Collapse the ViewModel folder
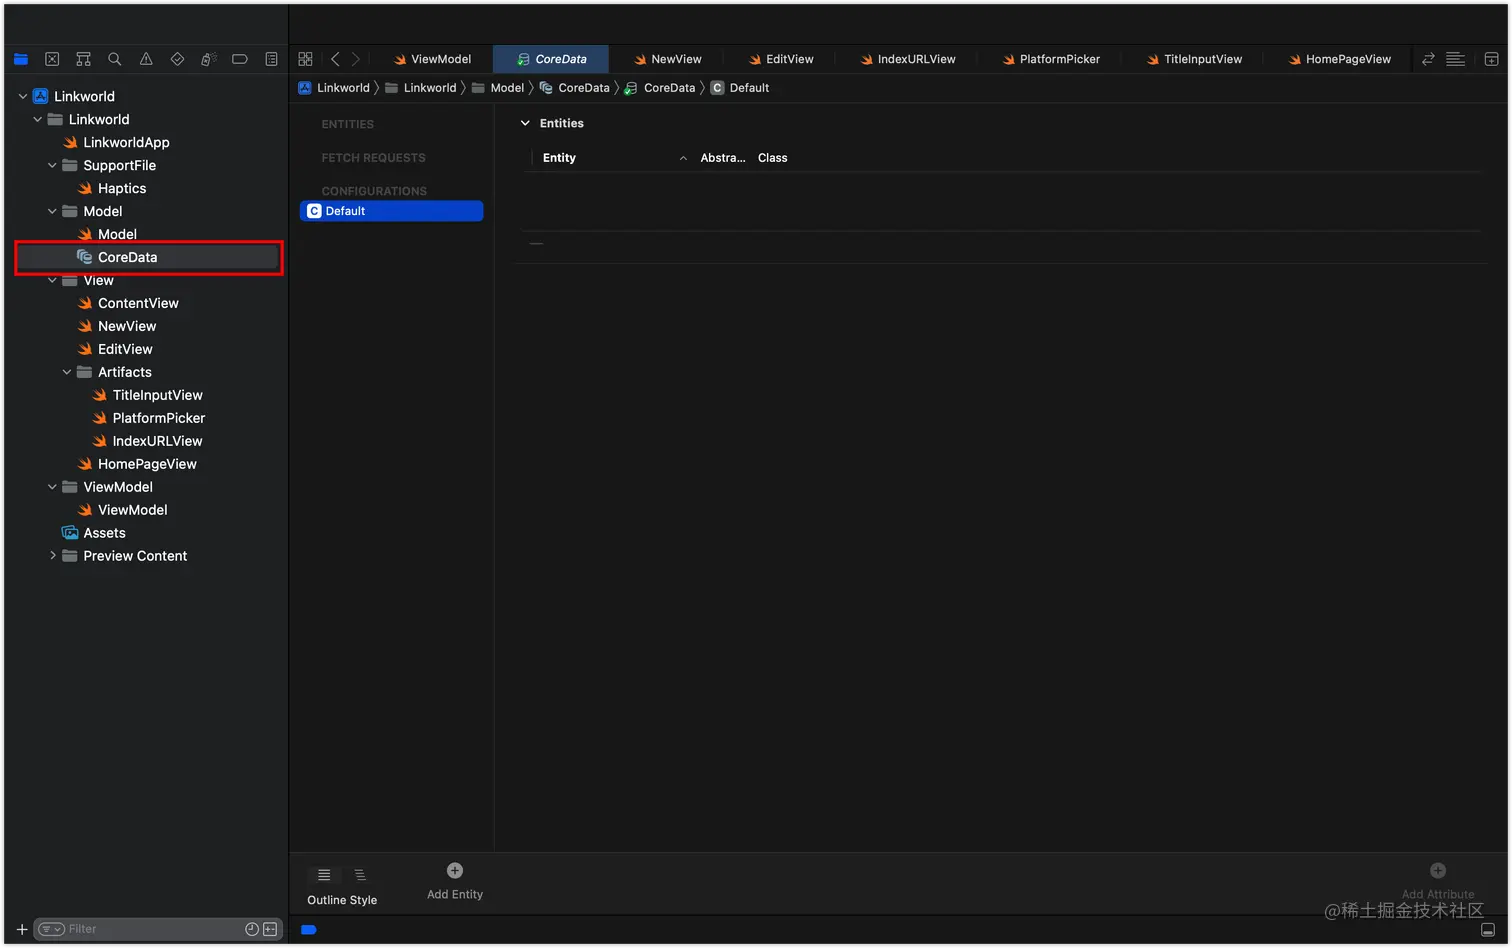Image resolution: width=1512 pixels, height=948 pixels. pos(52,487)
